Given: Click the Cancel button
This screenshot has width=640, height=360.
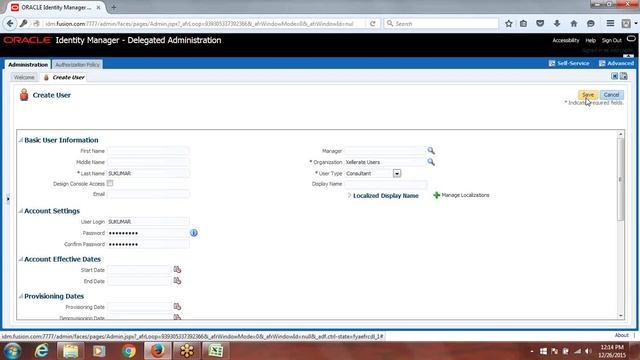Looking at the screenshot, I should 611,95.
